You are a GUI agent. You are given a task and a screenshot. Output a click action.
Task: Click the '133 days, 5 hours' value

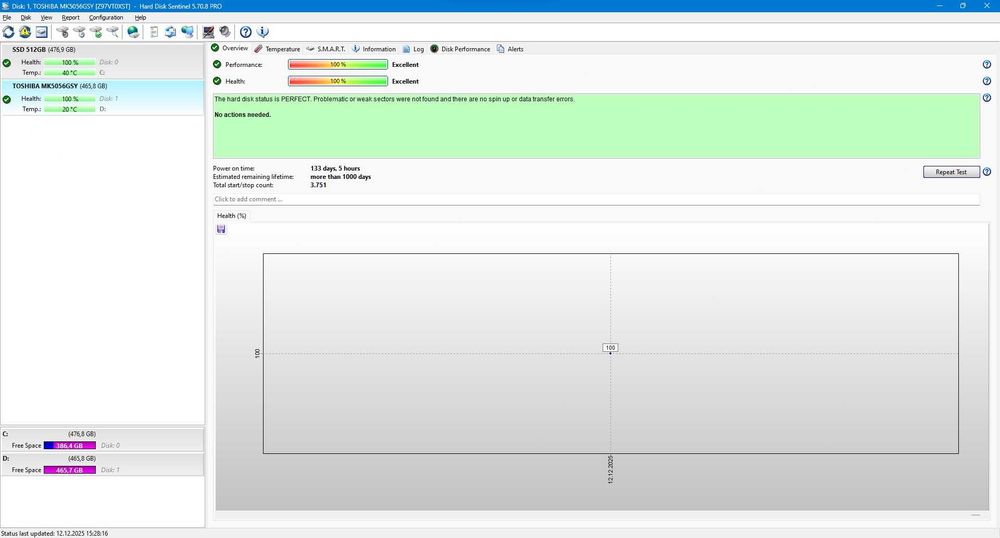click(335, 168)
